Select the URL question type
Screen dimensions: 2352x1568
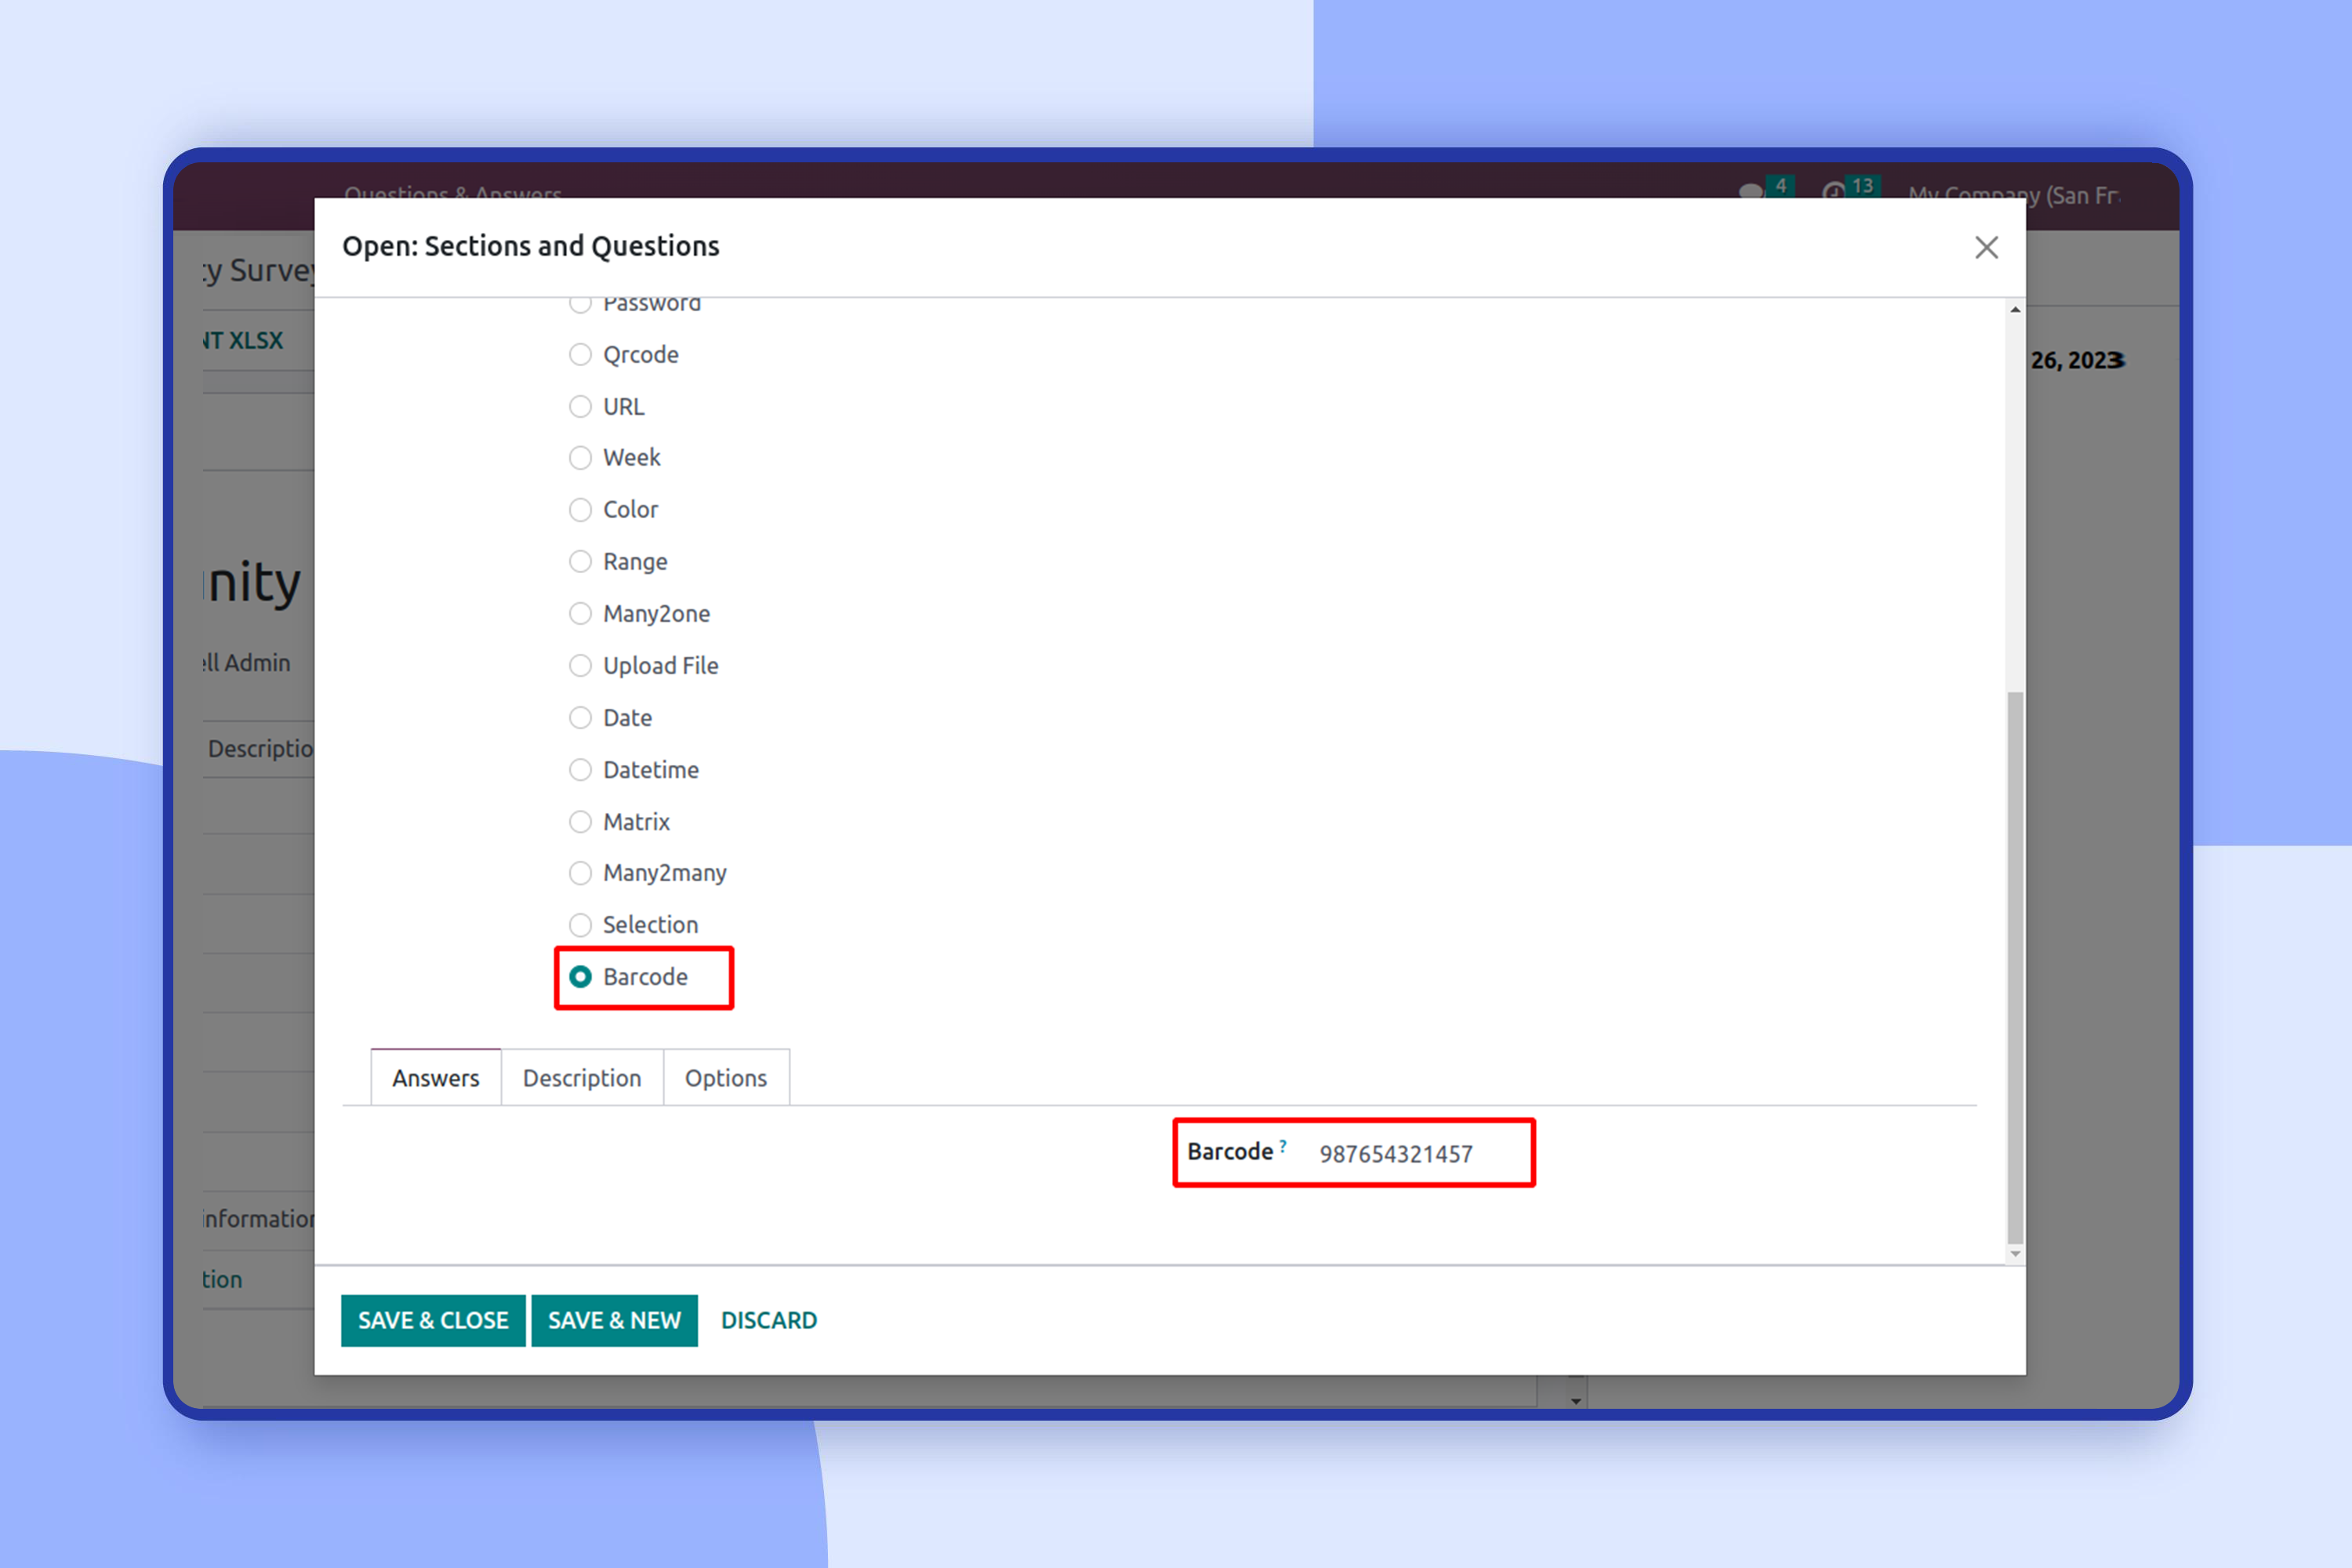click(580, 407)
